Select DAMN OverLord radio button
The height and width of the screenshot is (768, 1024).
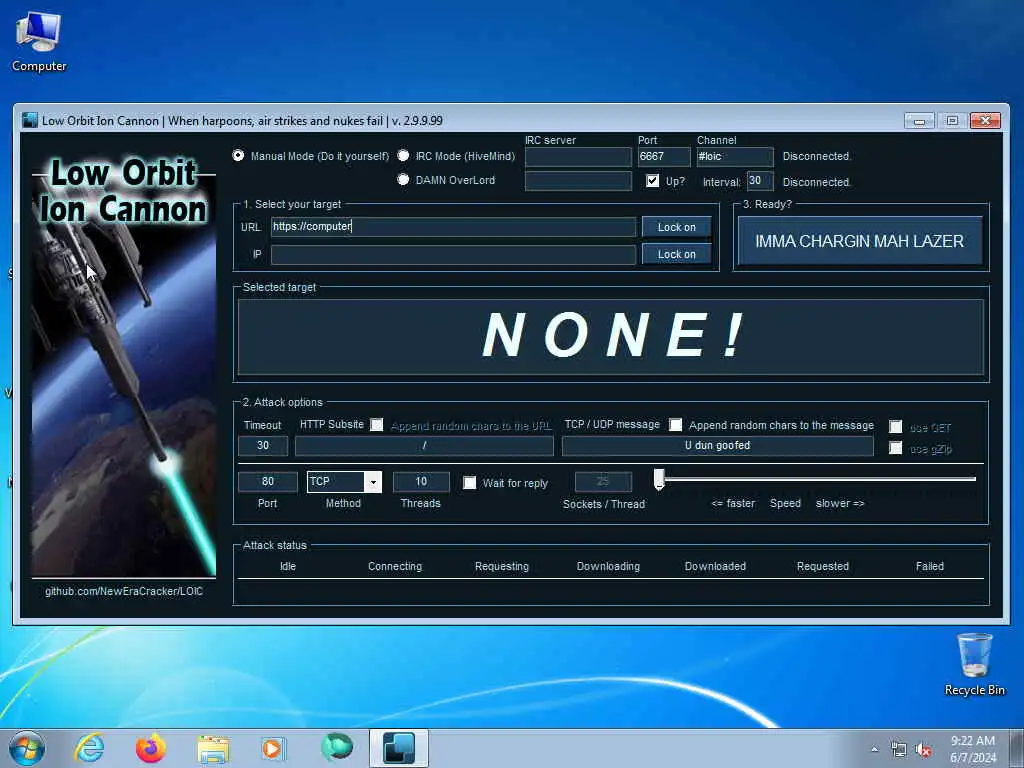404,180
